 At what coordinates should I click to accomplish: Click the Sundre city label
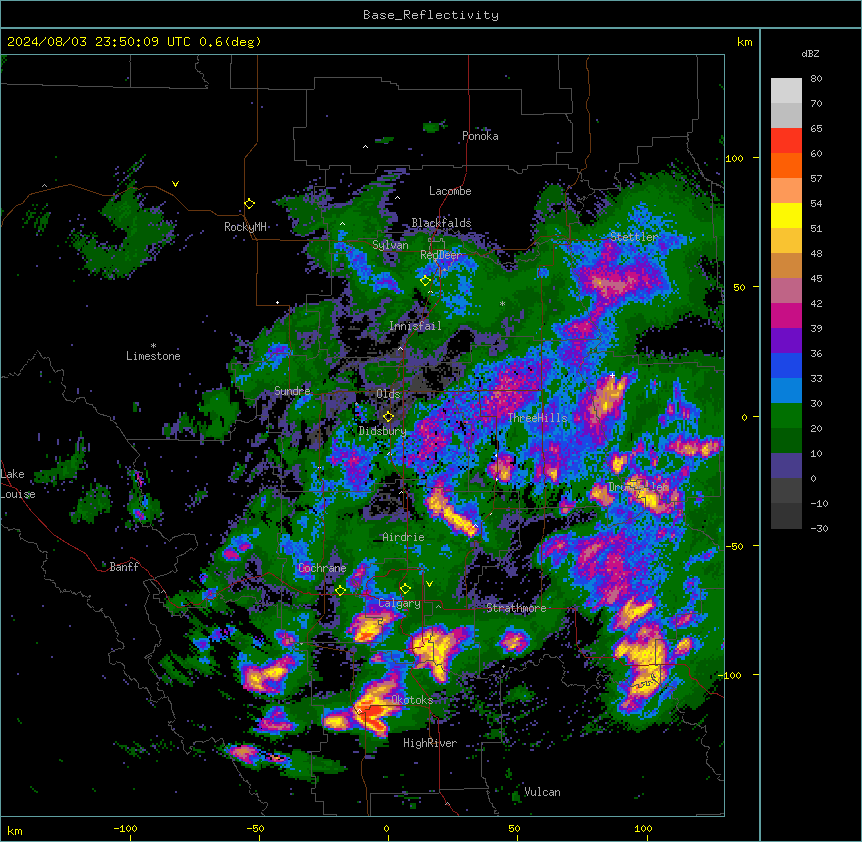coord(292,391)
